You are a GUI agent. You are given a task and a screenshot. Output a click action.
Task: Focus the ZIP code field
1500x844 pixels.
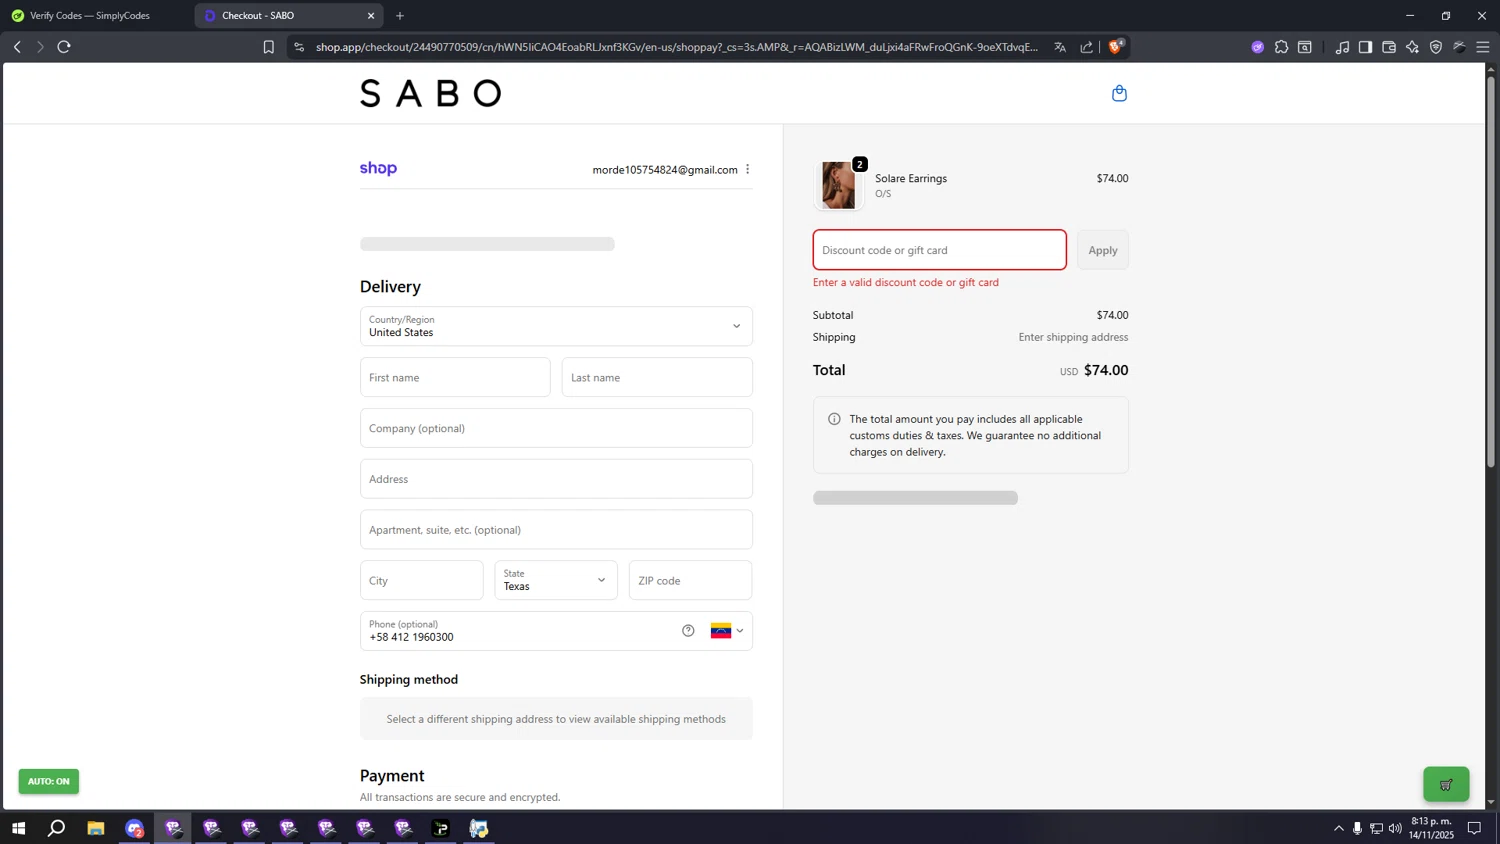690,580
